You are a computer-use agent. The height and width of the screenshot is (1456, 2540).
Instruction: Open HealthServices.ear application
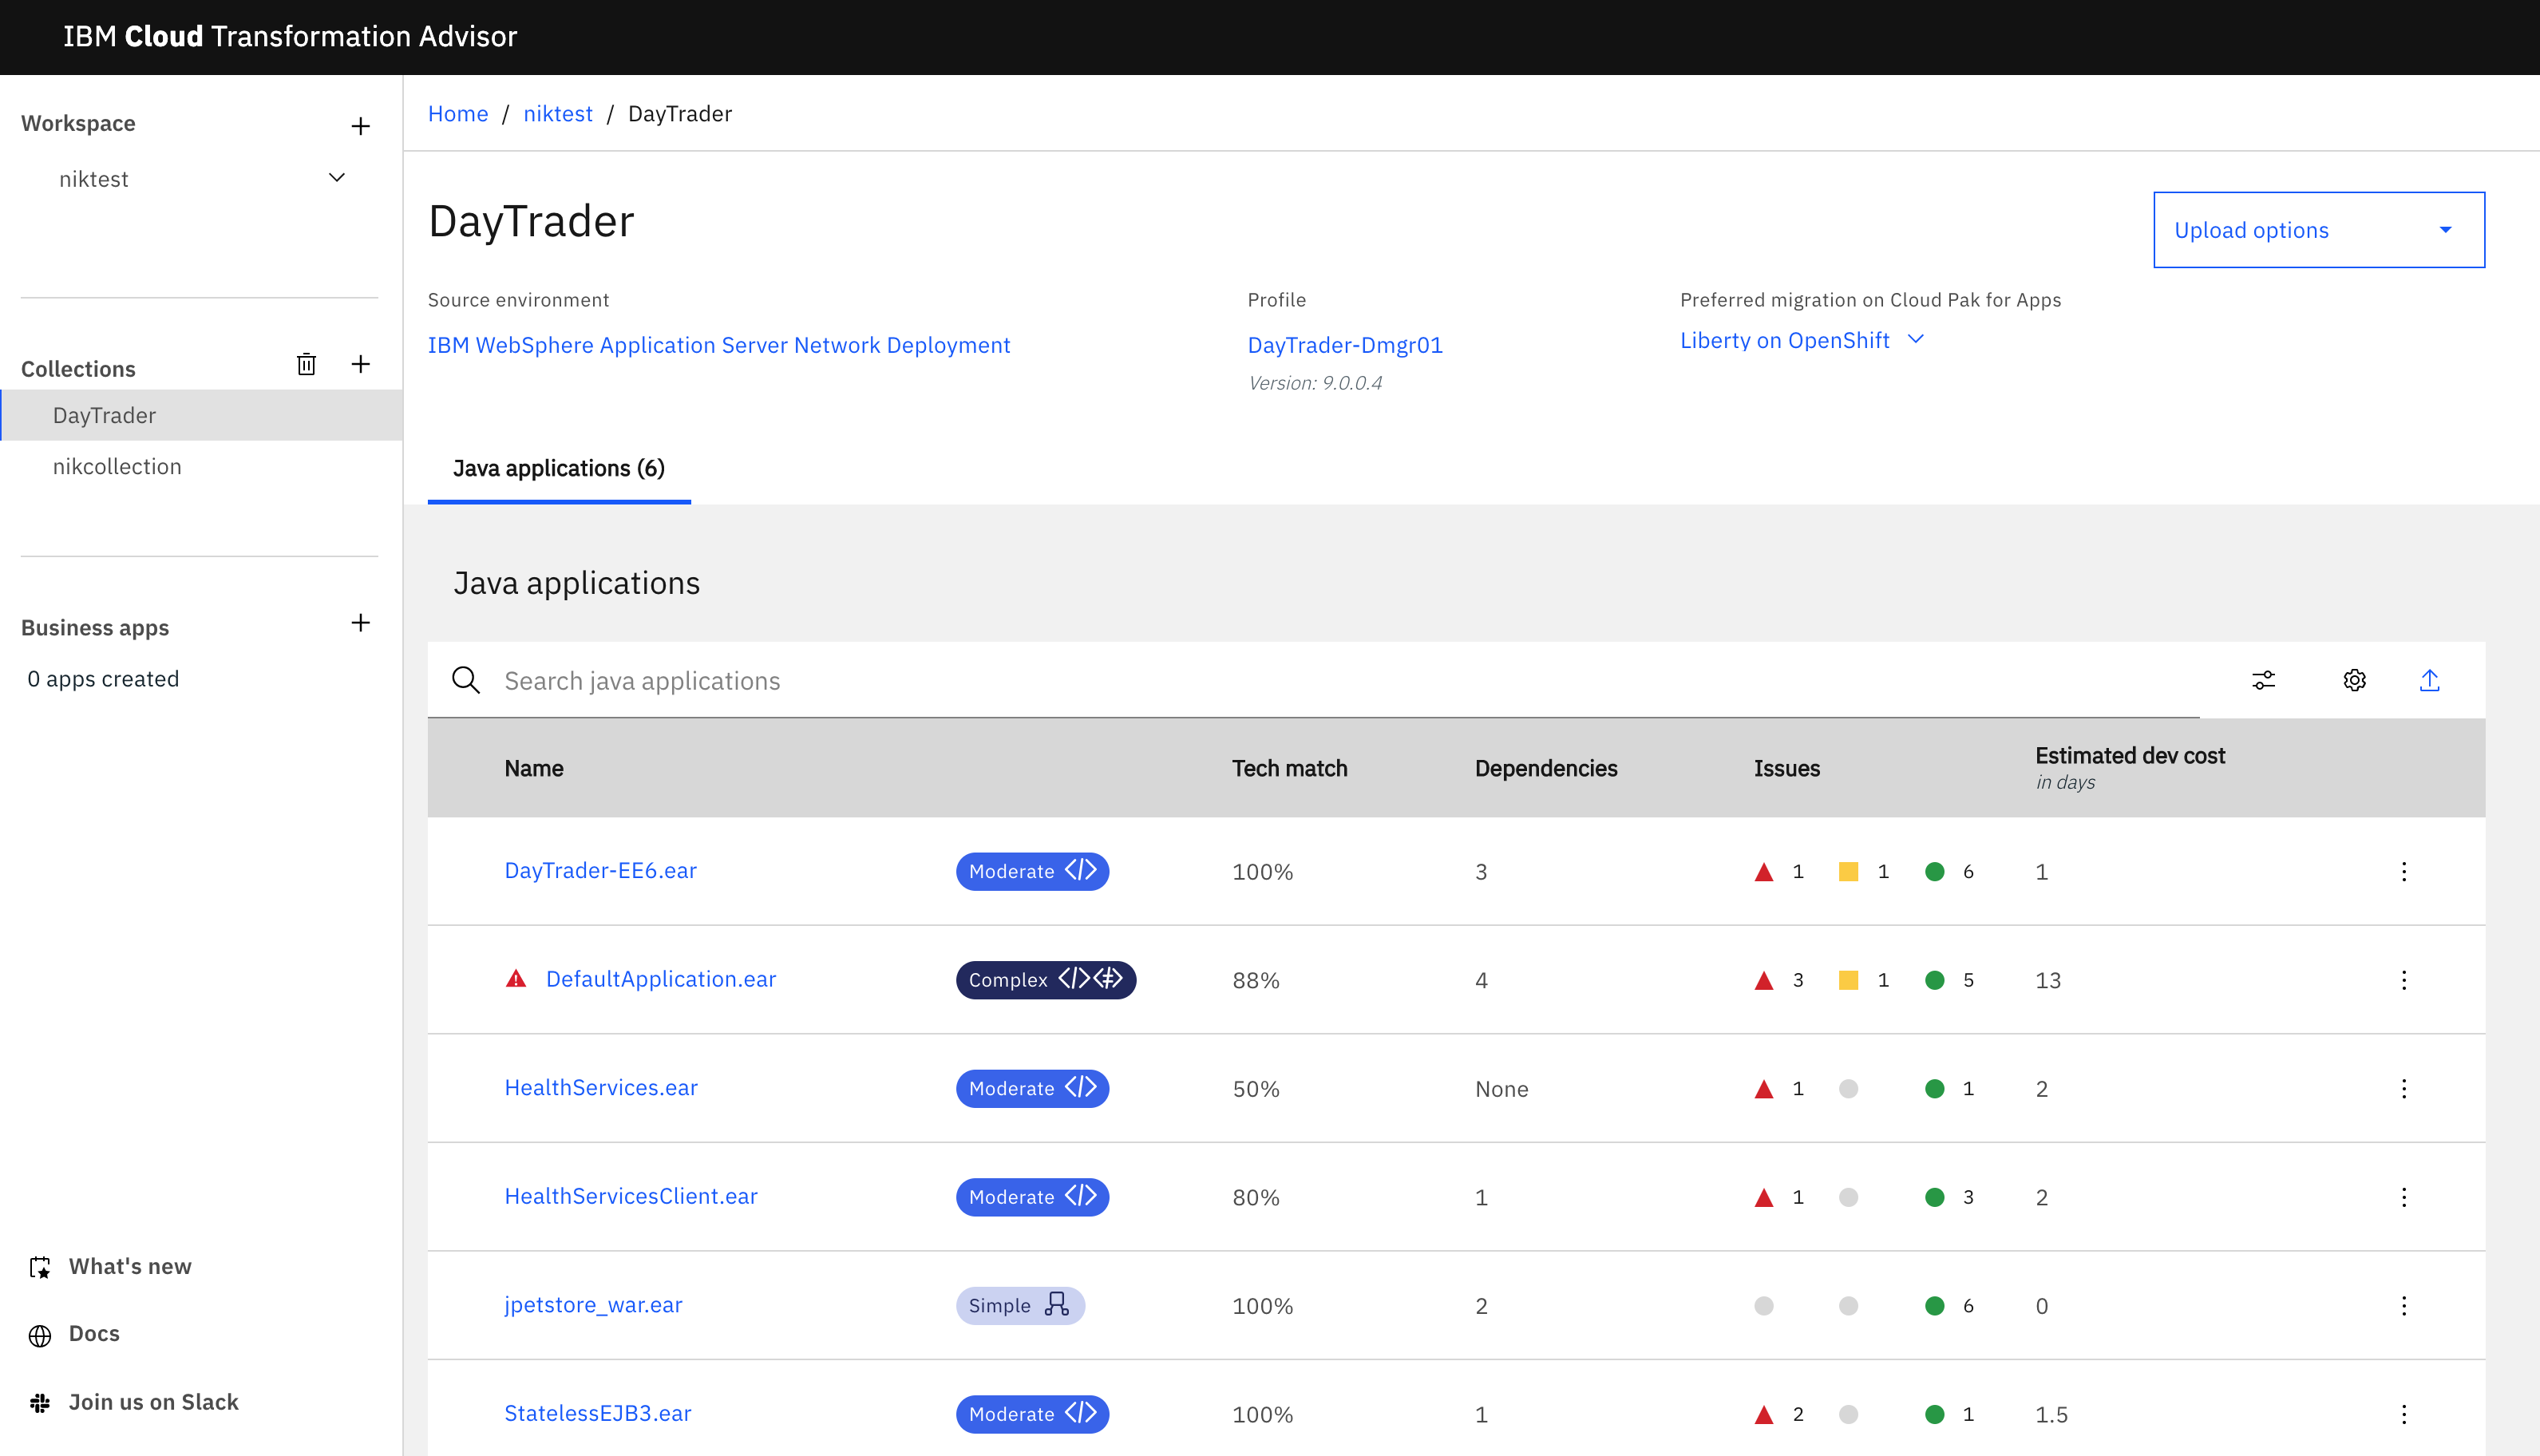pos(601,1088)
